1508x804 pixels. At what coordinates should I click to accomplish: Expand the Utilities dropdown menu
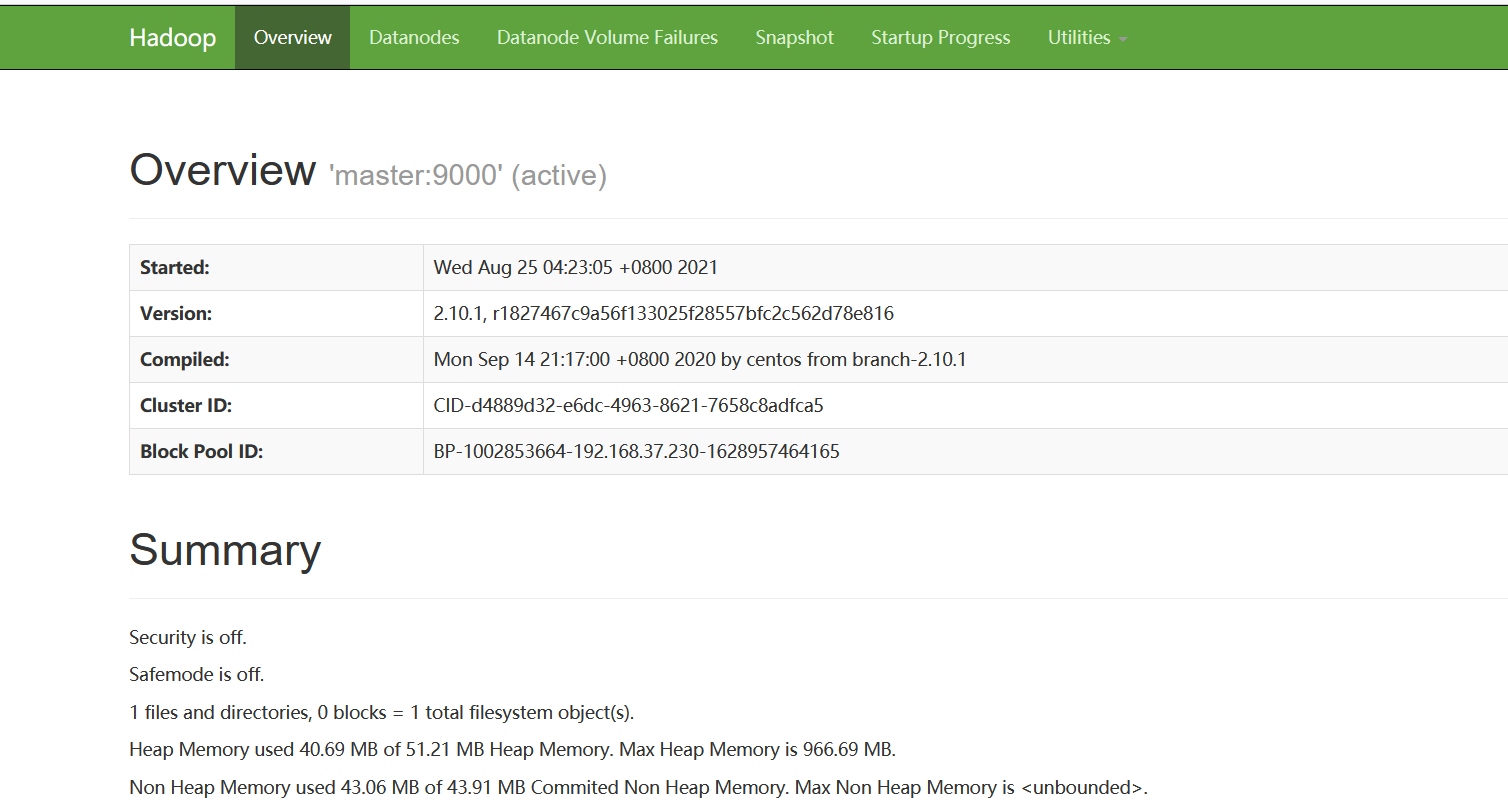pyautogui.click(x=1087, y=37)
